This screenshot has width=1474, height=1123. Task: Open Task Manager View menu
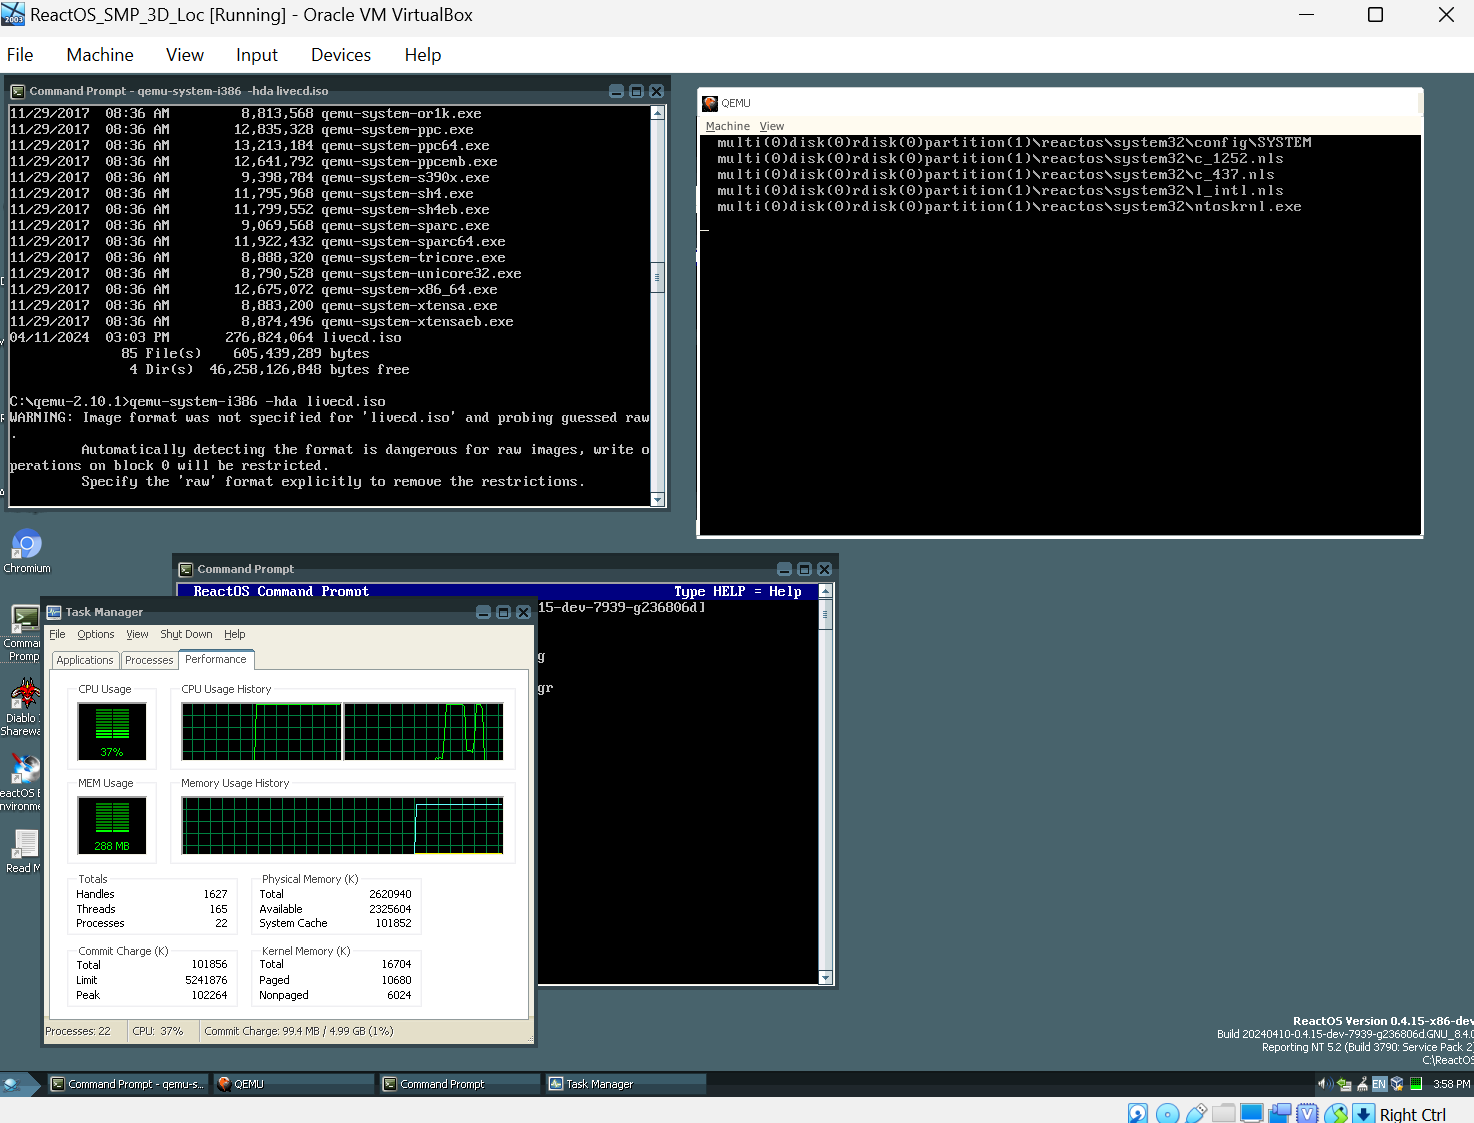[x=137, y=634]
